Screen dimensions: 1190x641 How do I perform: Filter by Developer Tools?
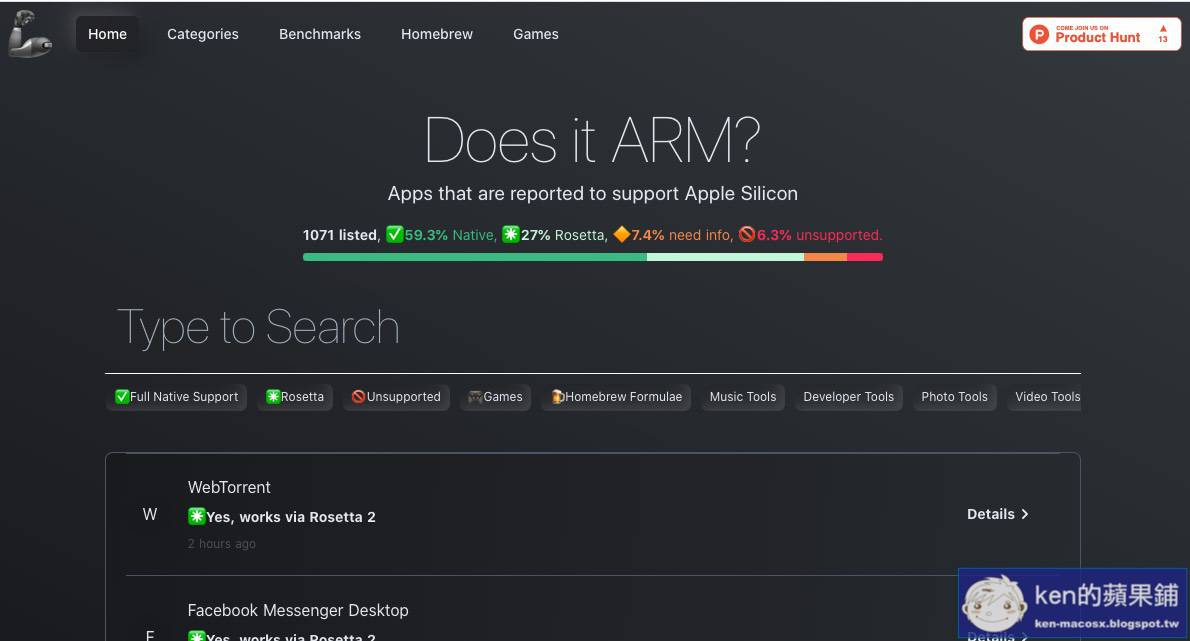[848, 397]
